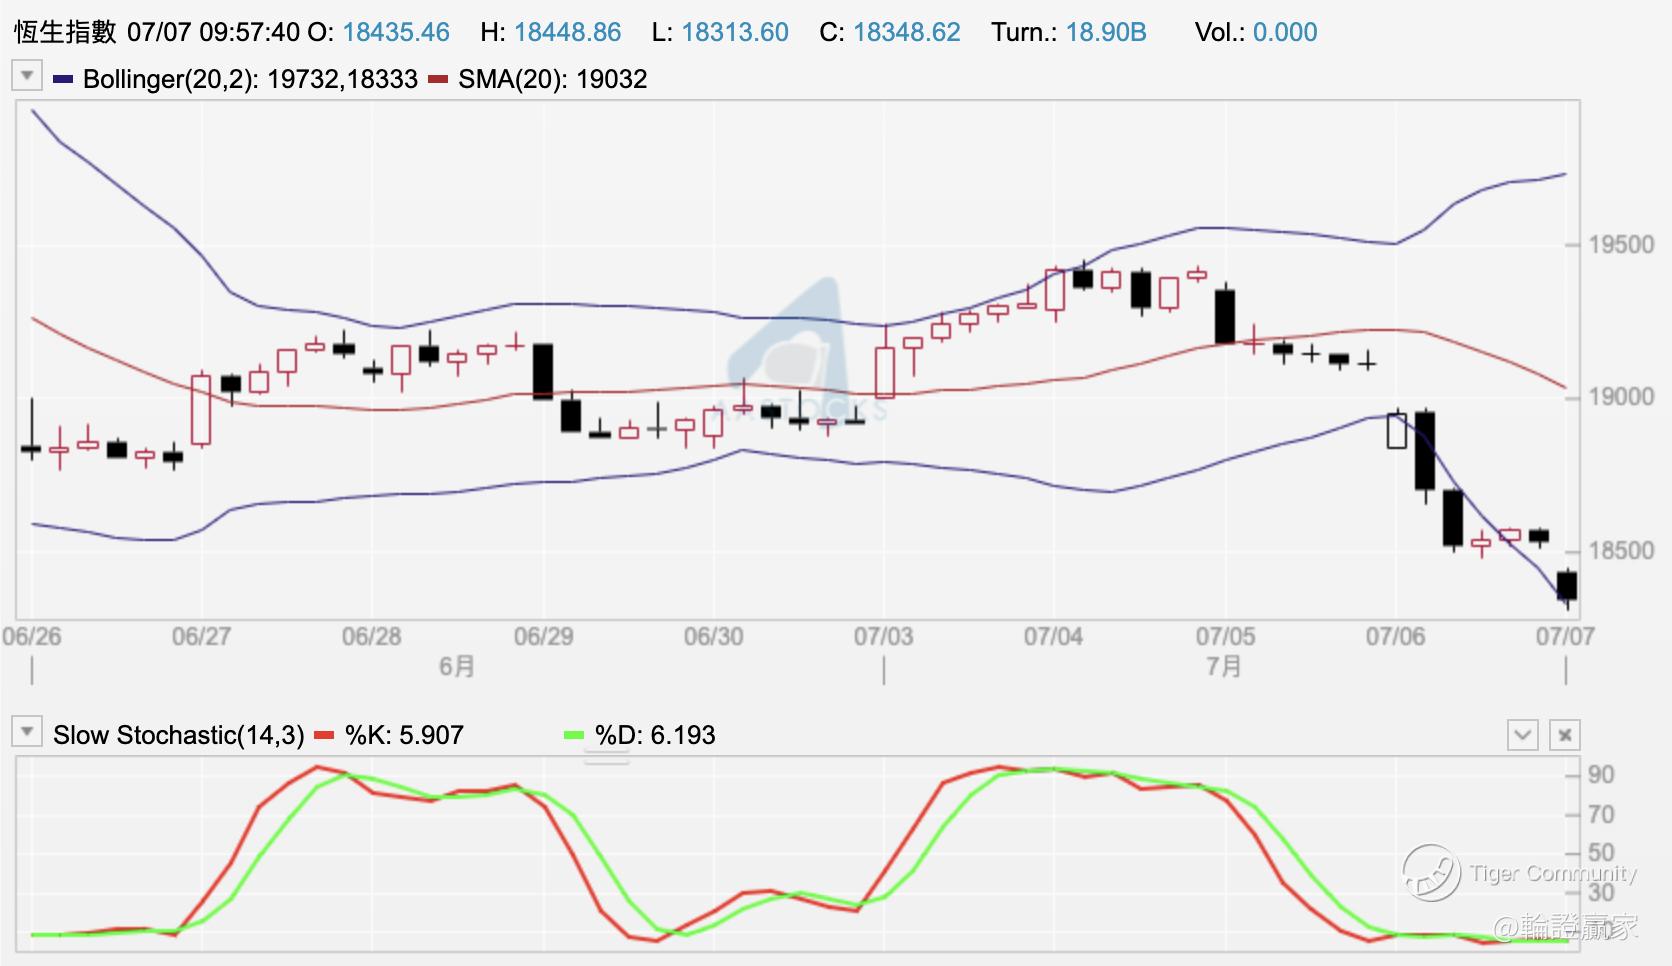Click the 06/28 date axis label
The height and width of the screenshot is (966, 1672).
pos(371,636)
